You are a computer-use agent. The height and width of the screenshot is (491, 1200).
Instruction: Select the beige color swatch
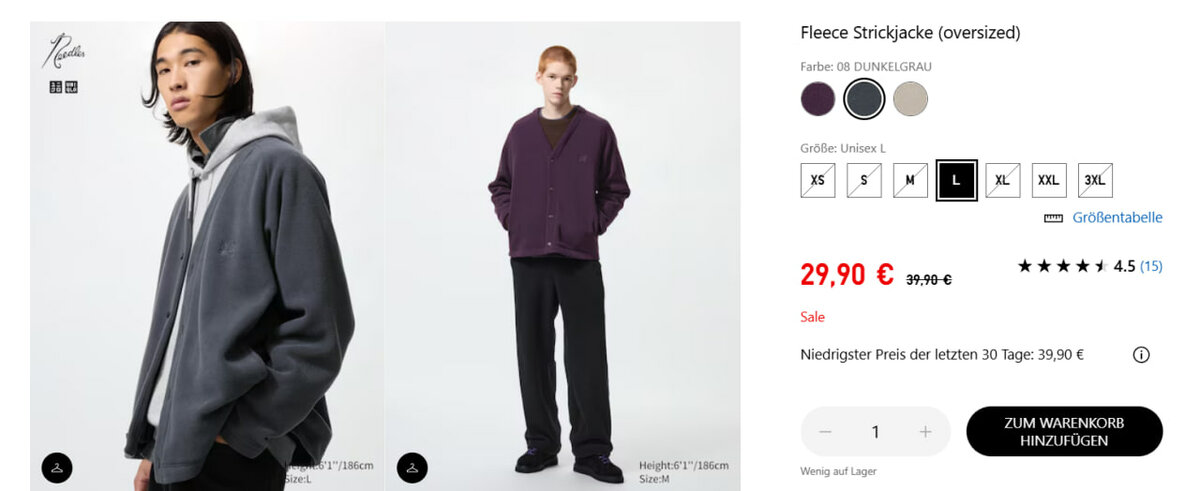tap(910, 99)
